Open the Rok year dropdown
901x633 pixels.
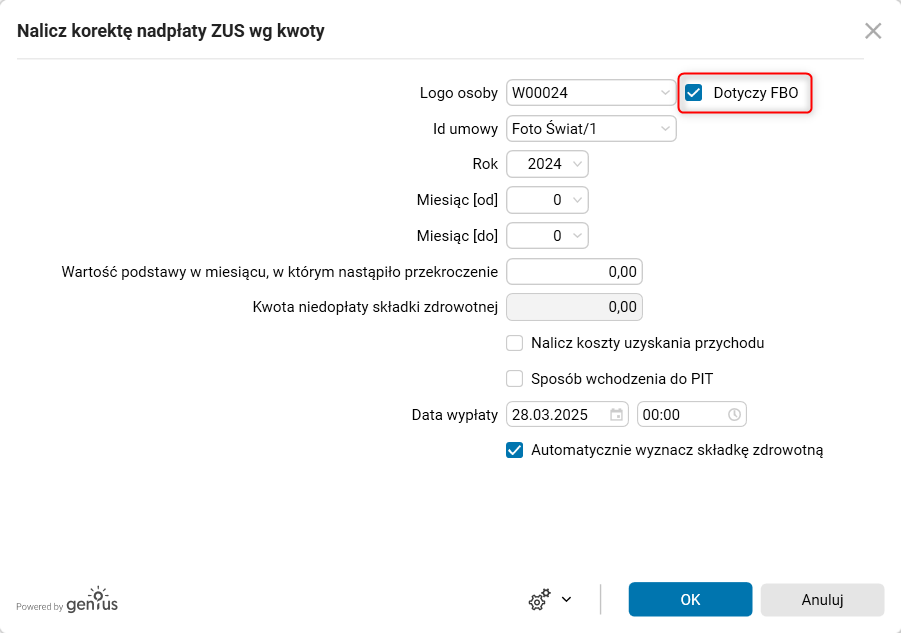pos(577,164)
